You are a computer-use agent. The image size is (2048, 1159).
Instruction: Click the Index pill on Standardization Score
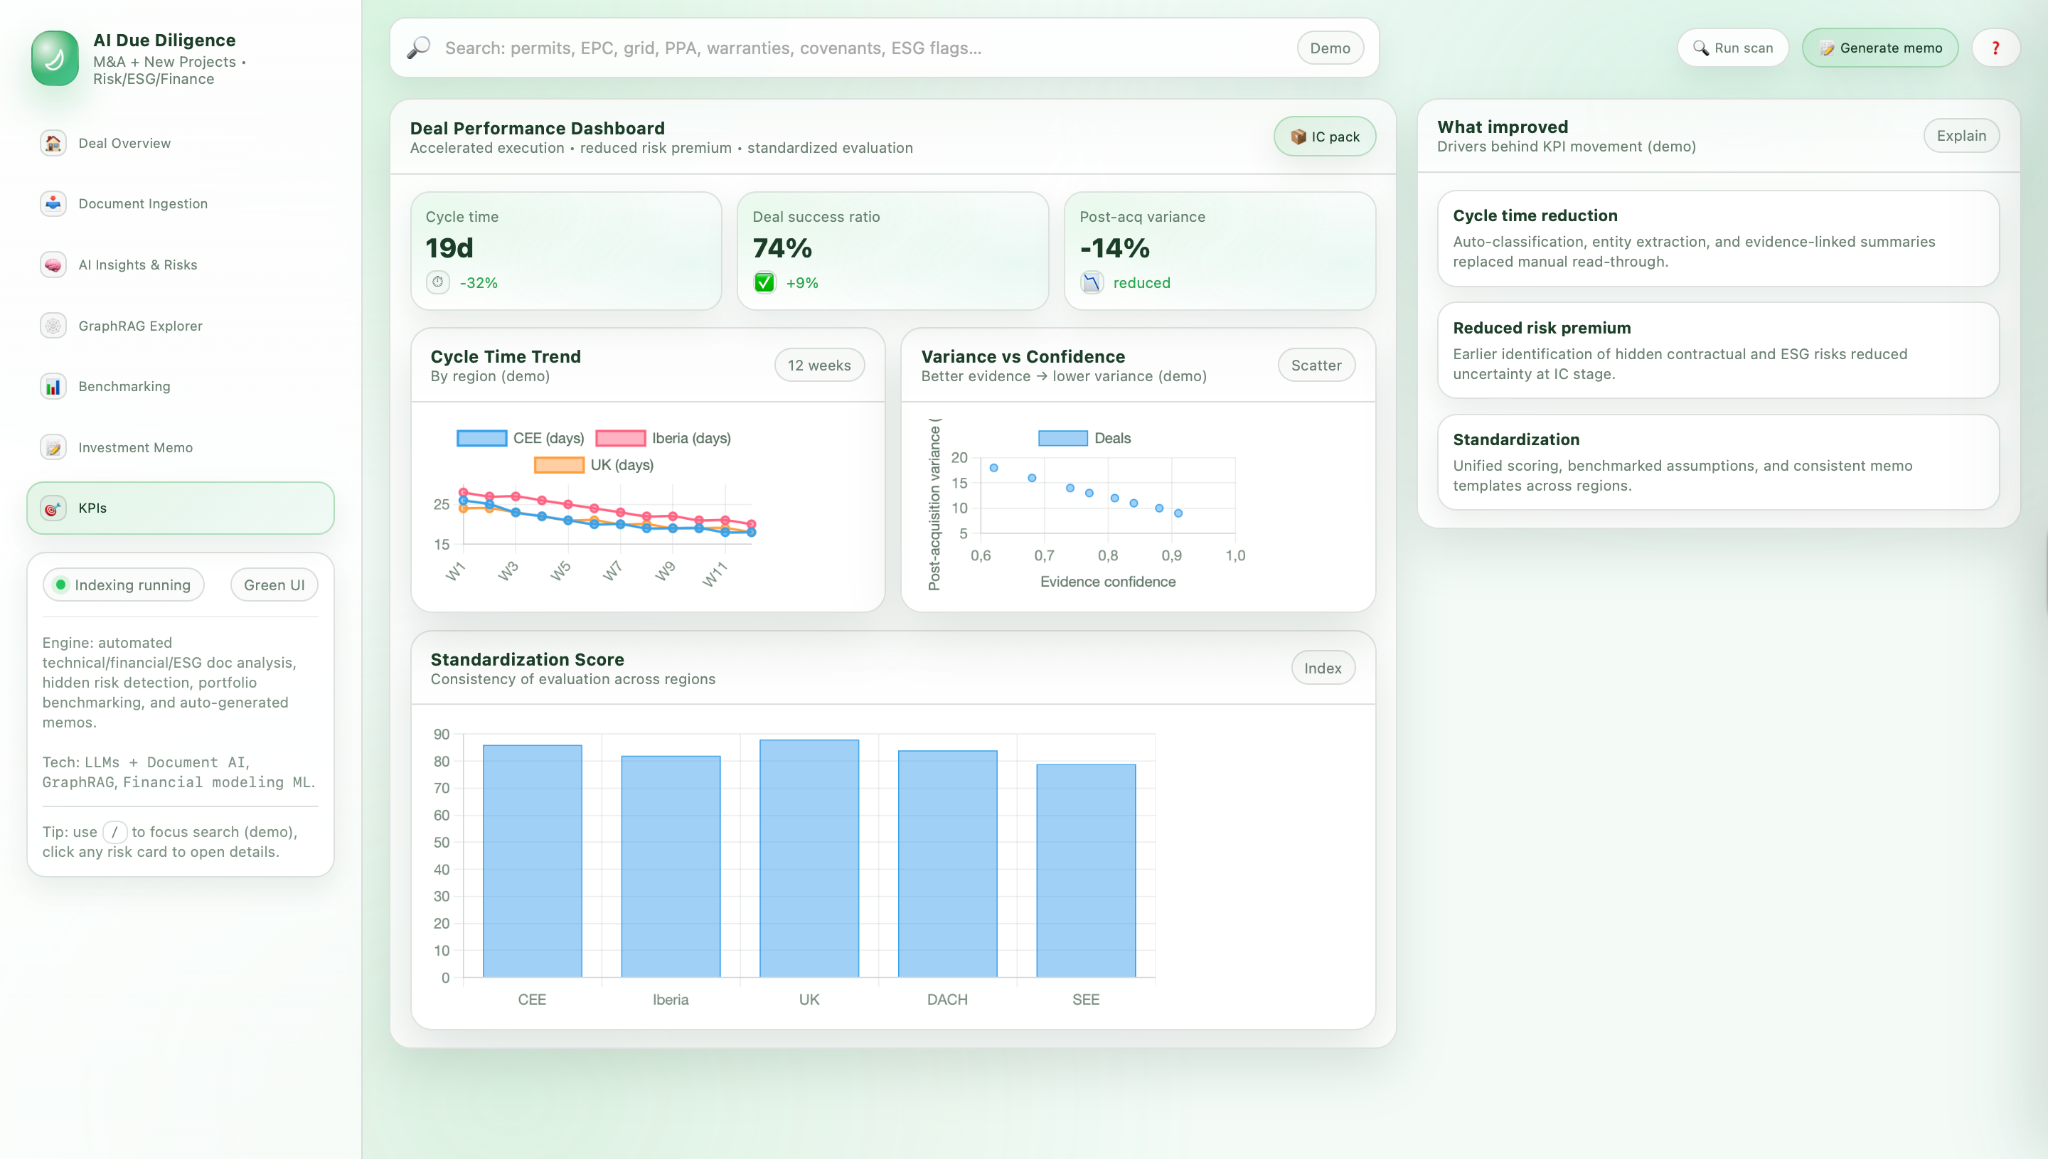click(1322, 668)
